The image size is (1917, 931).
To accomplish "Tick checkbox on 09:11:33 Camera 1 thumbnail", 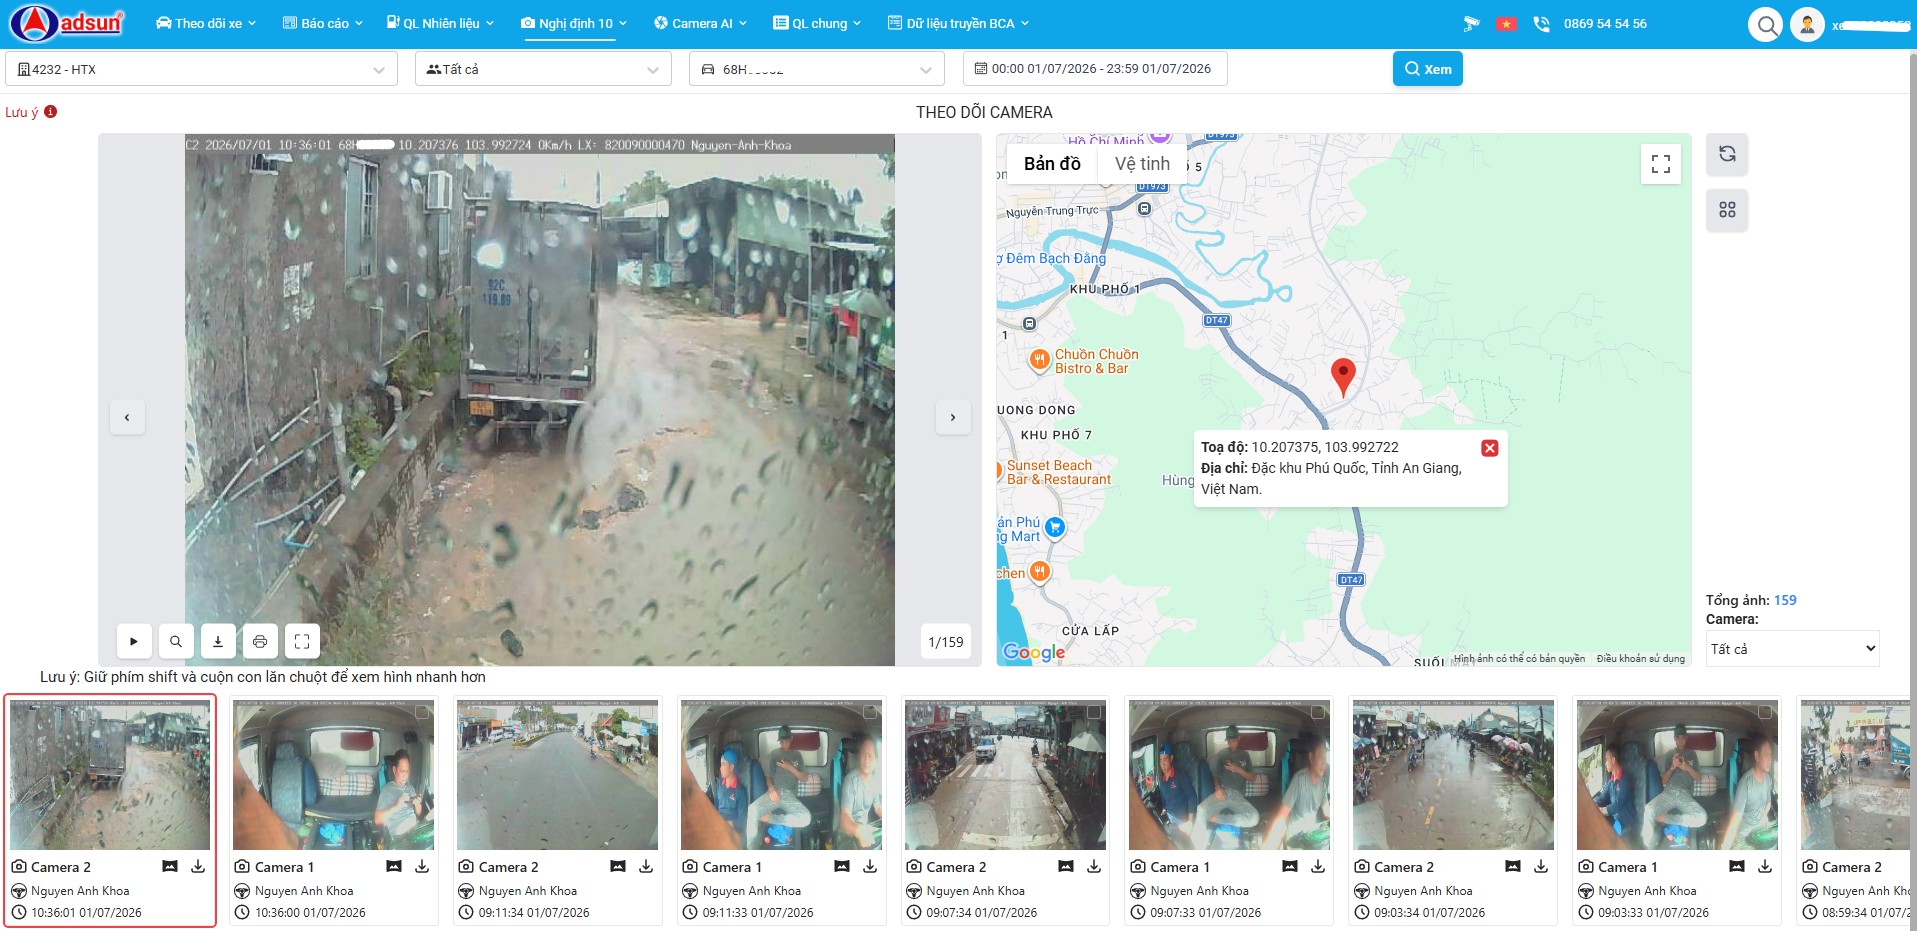I will (871, 712).
